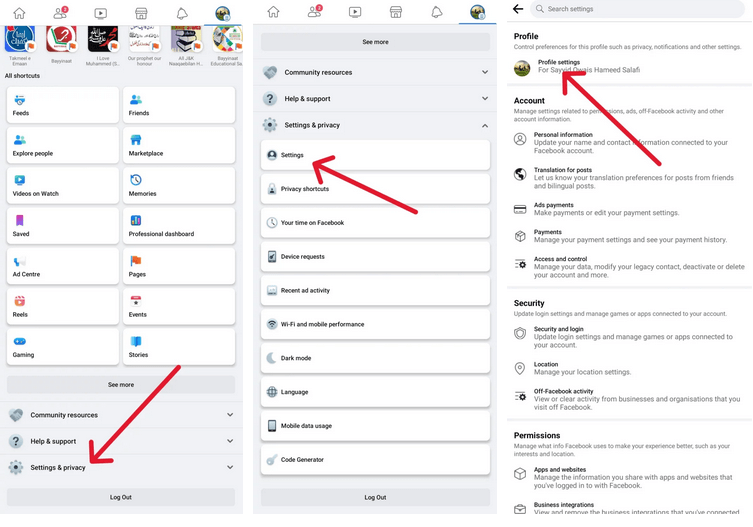Open Notifications bell in left screenshot
Screen dimensions: 753x527
pos(182,13)
